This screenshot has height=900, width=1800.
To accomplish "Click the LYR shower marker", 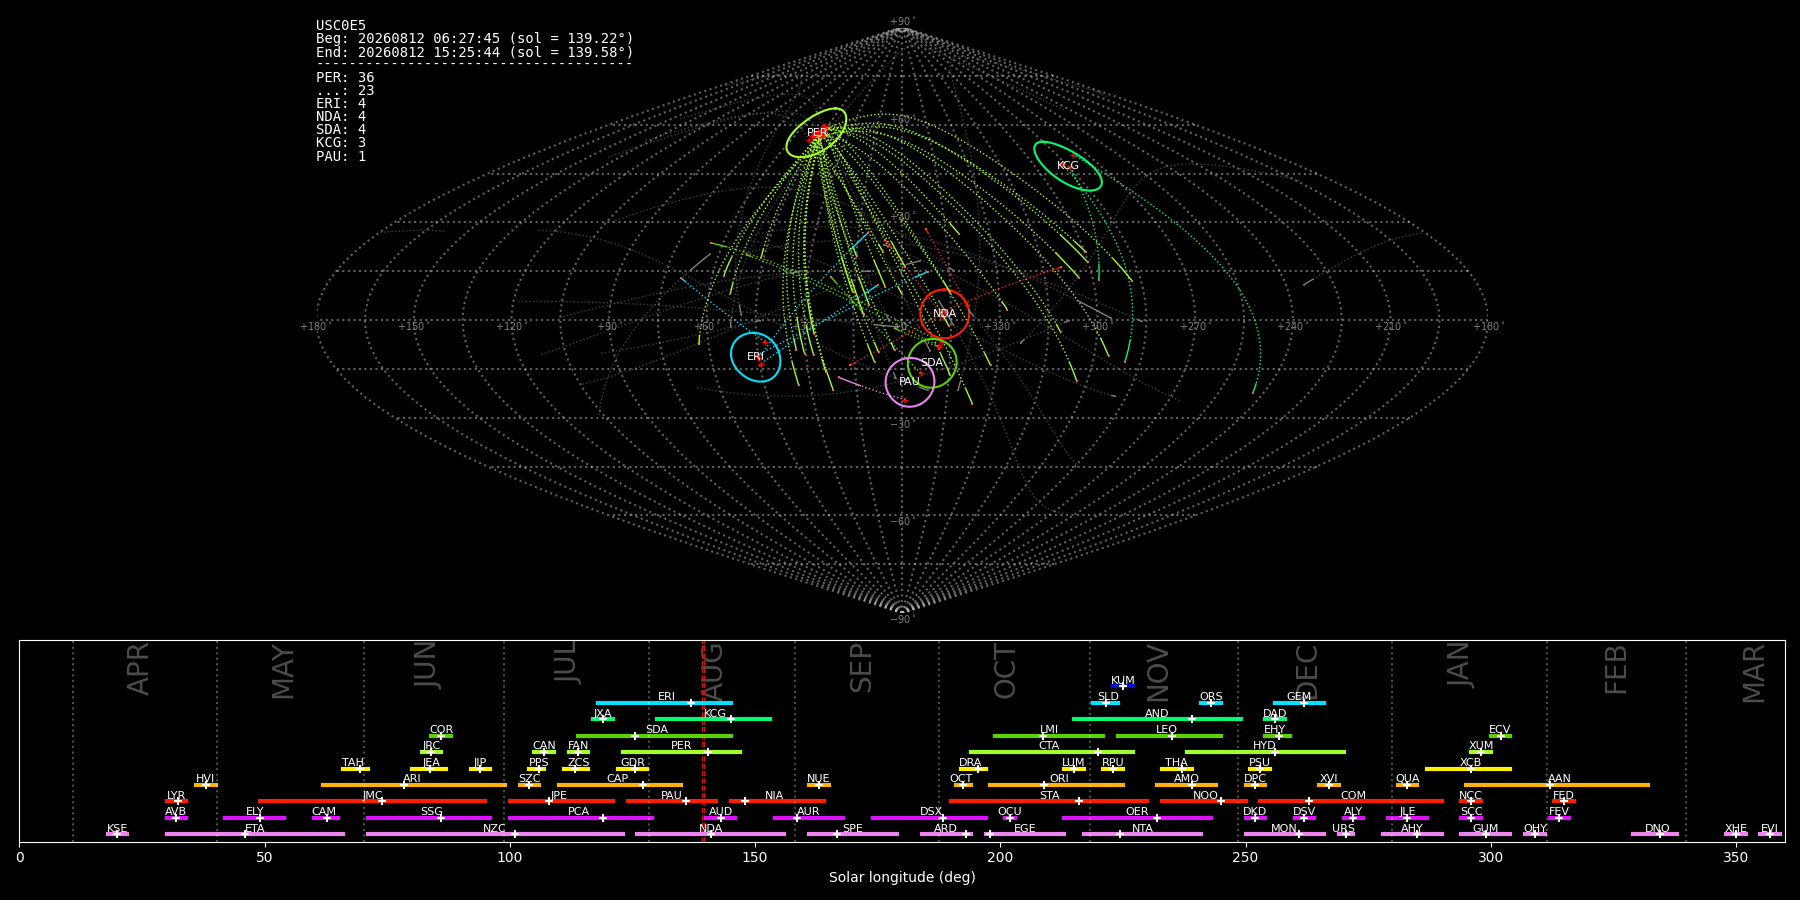I will [177, 801].
